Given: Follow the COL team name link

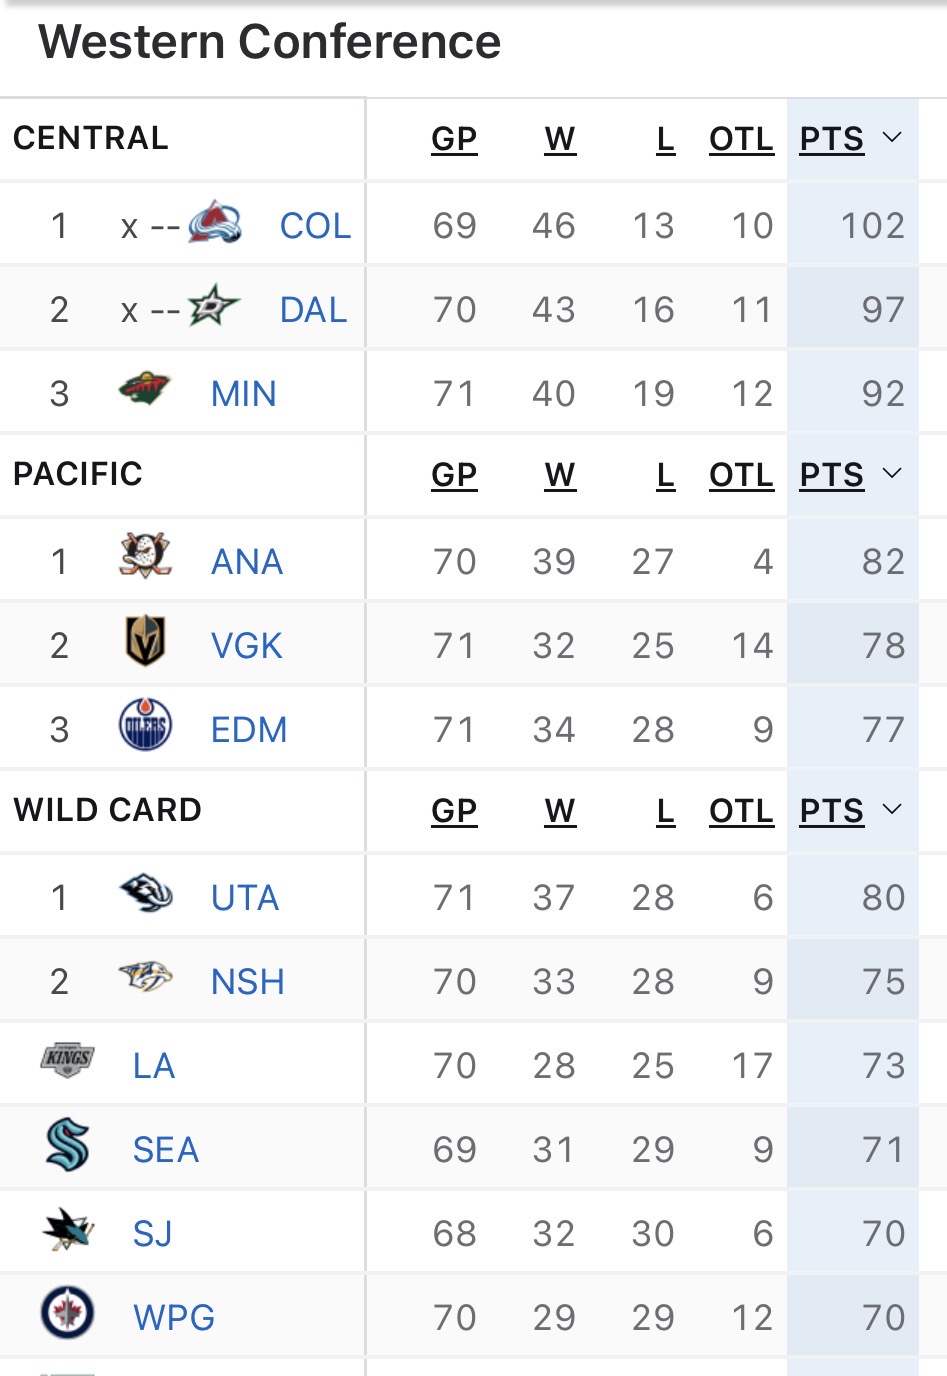Looking at the screenshot, I should (315, 226).
